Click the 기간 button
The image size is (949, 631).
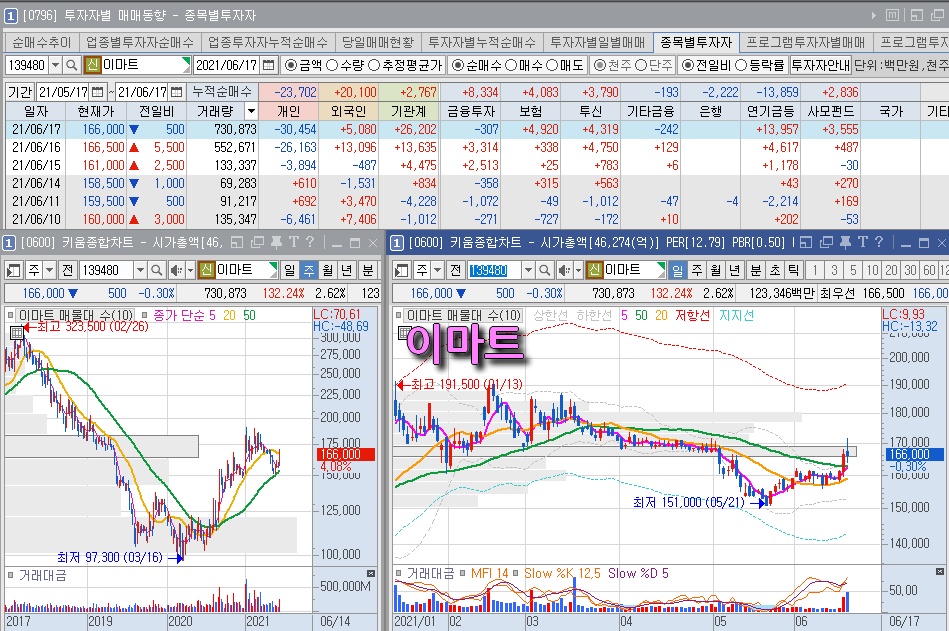coord(20,92)
